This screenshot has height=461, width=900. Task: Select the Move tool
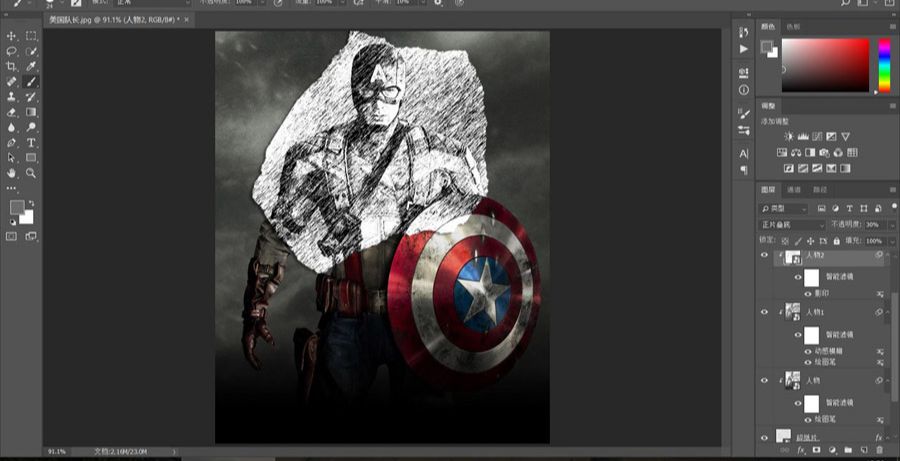(11, 36)
